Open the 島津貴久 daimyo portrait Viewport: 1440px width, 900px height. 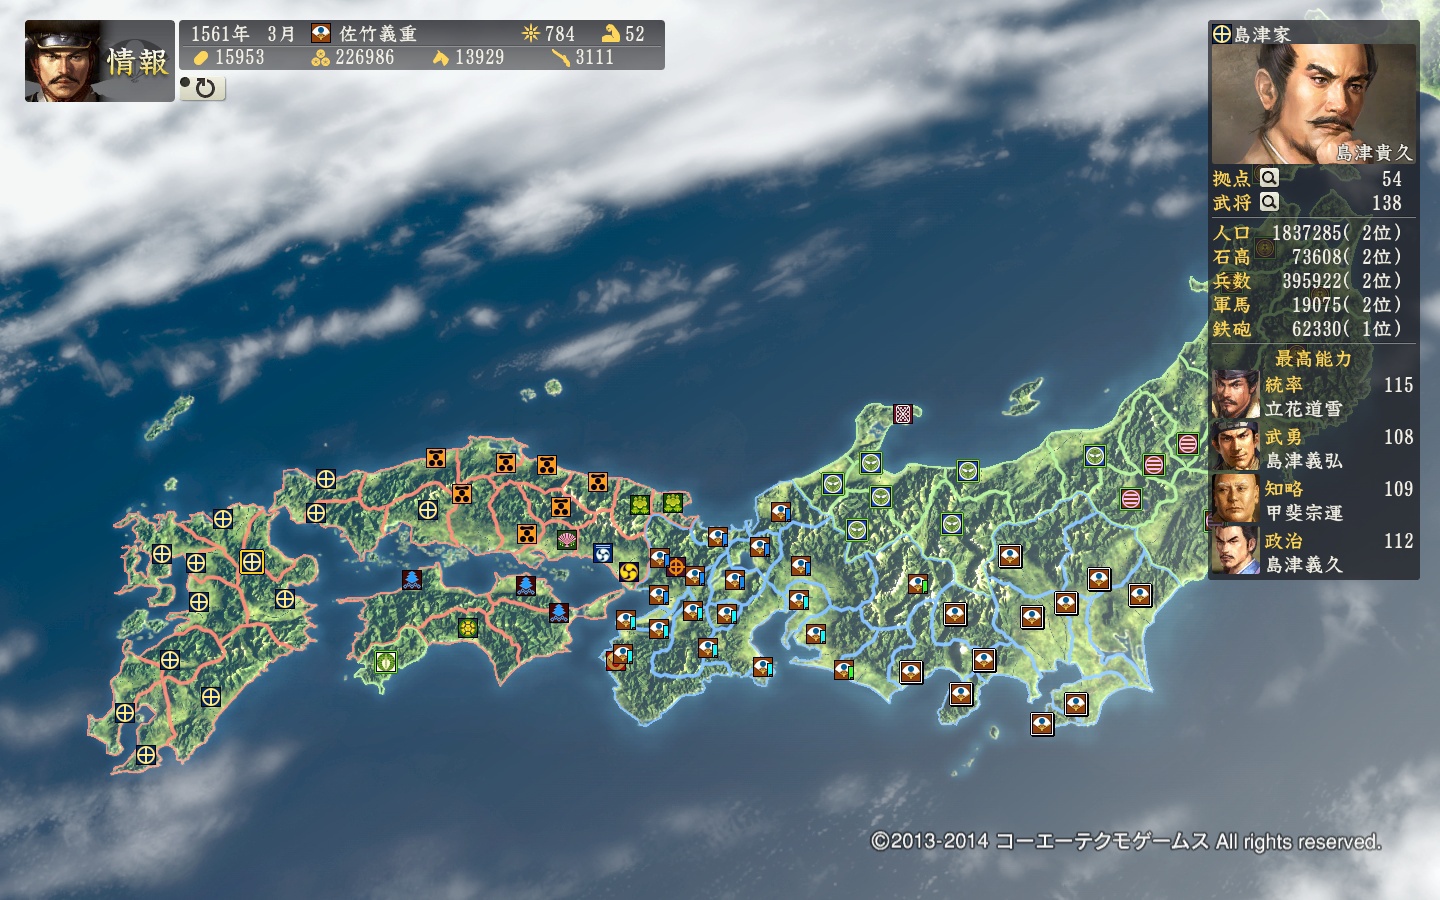tap(1313, 104)
